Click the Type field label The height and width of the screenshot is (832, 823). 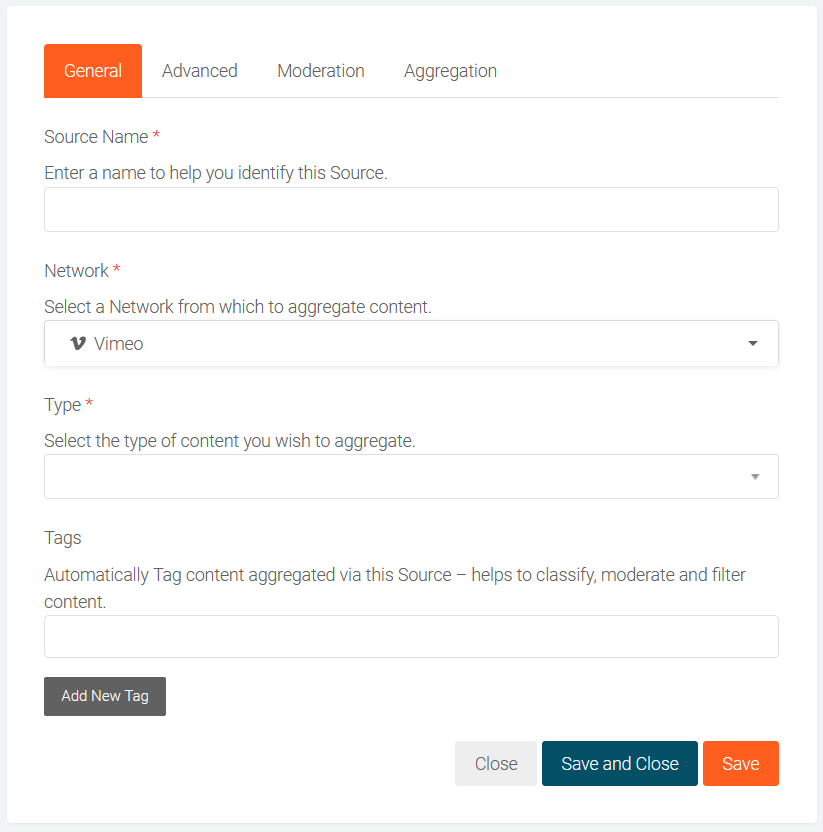click(62, 405)
